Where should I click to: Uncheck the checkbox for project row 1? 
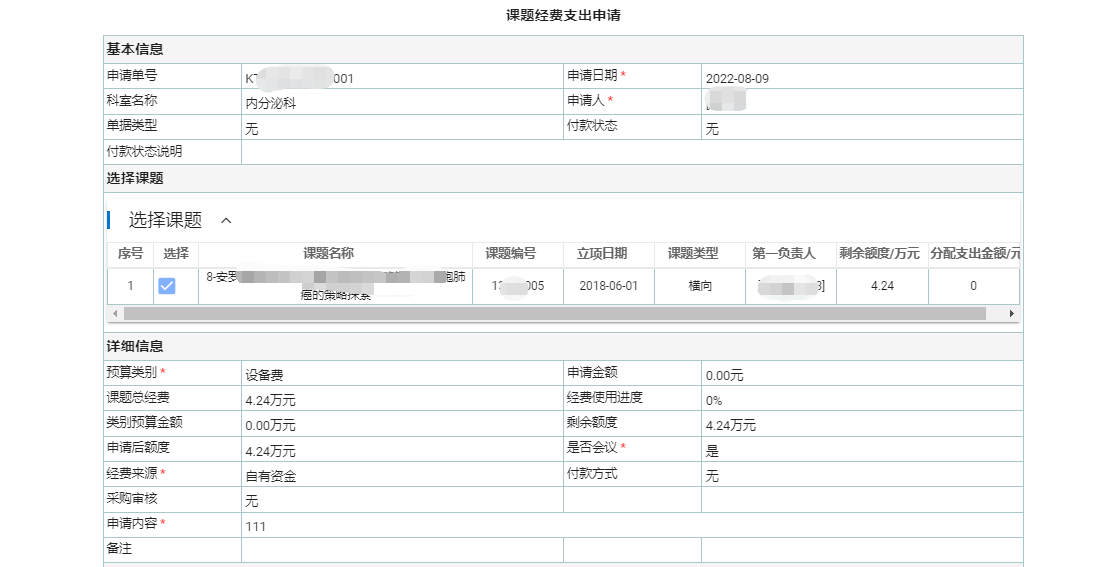(167, 286)
